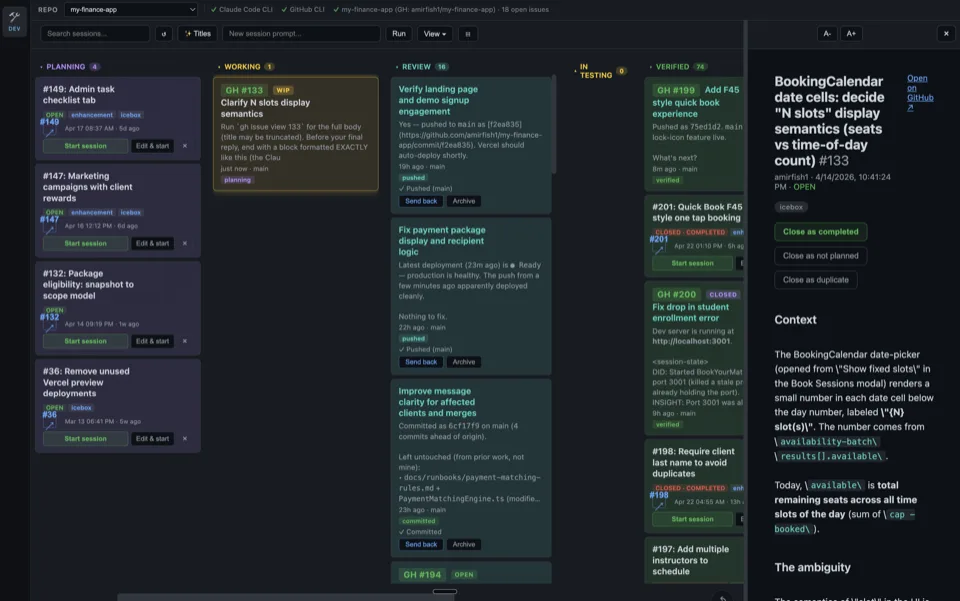Open the #198 issue link badge
This screenshot has height=601, width=960.
point(659,499)
